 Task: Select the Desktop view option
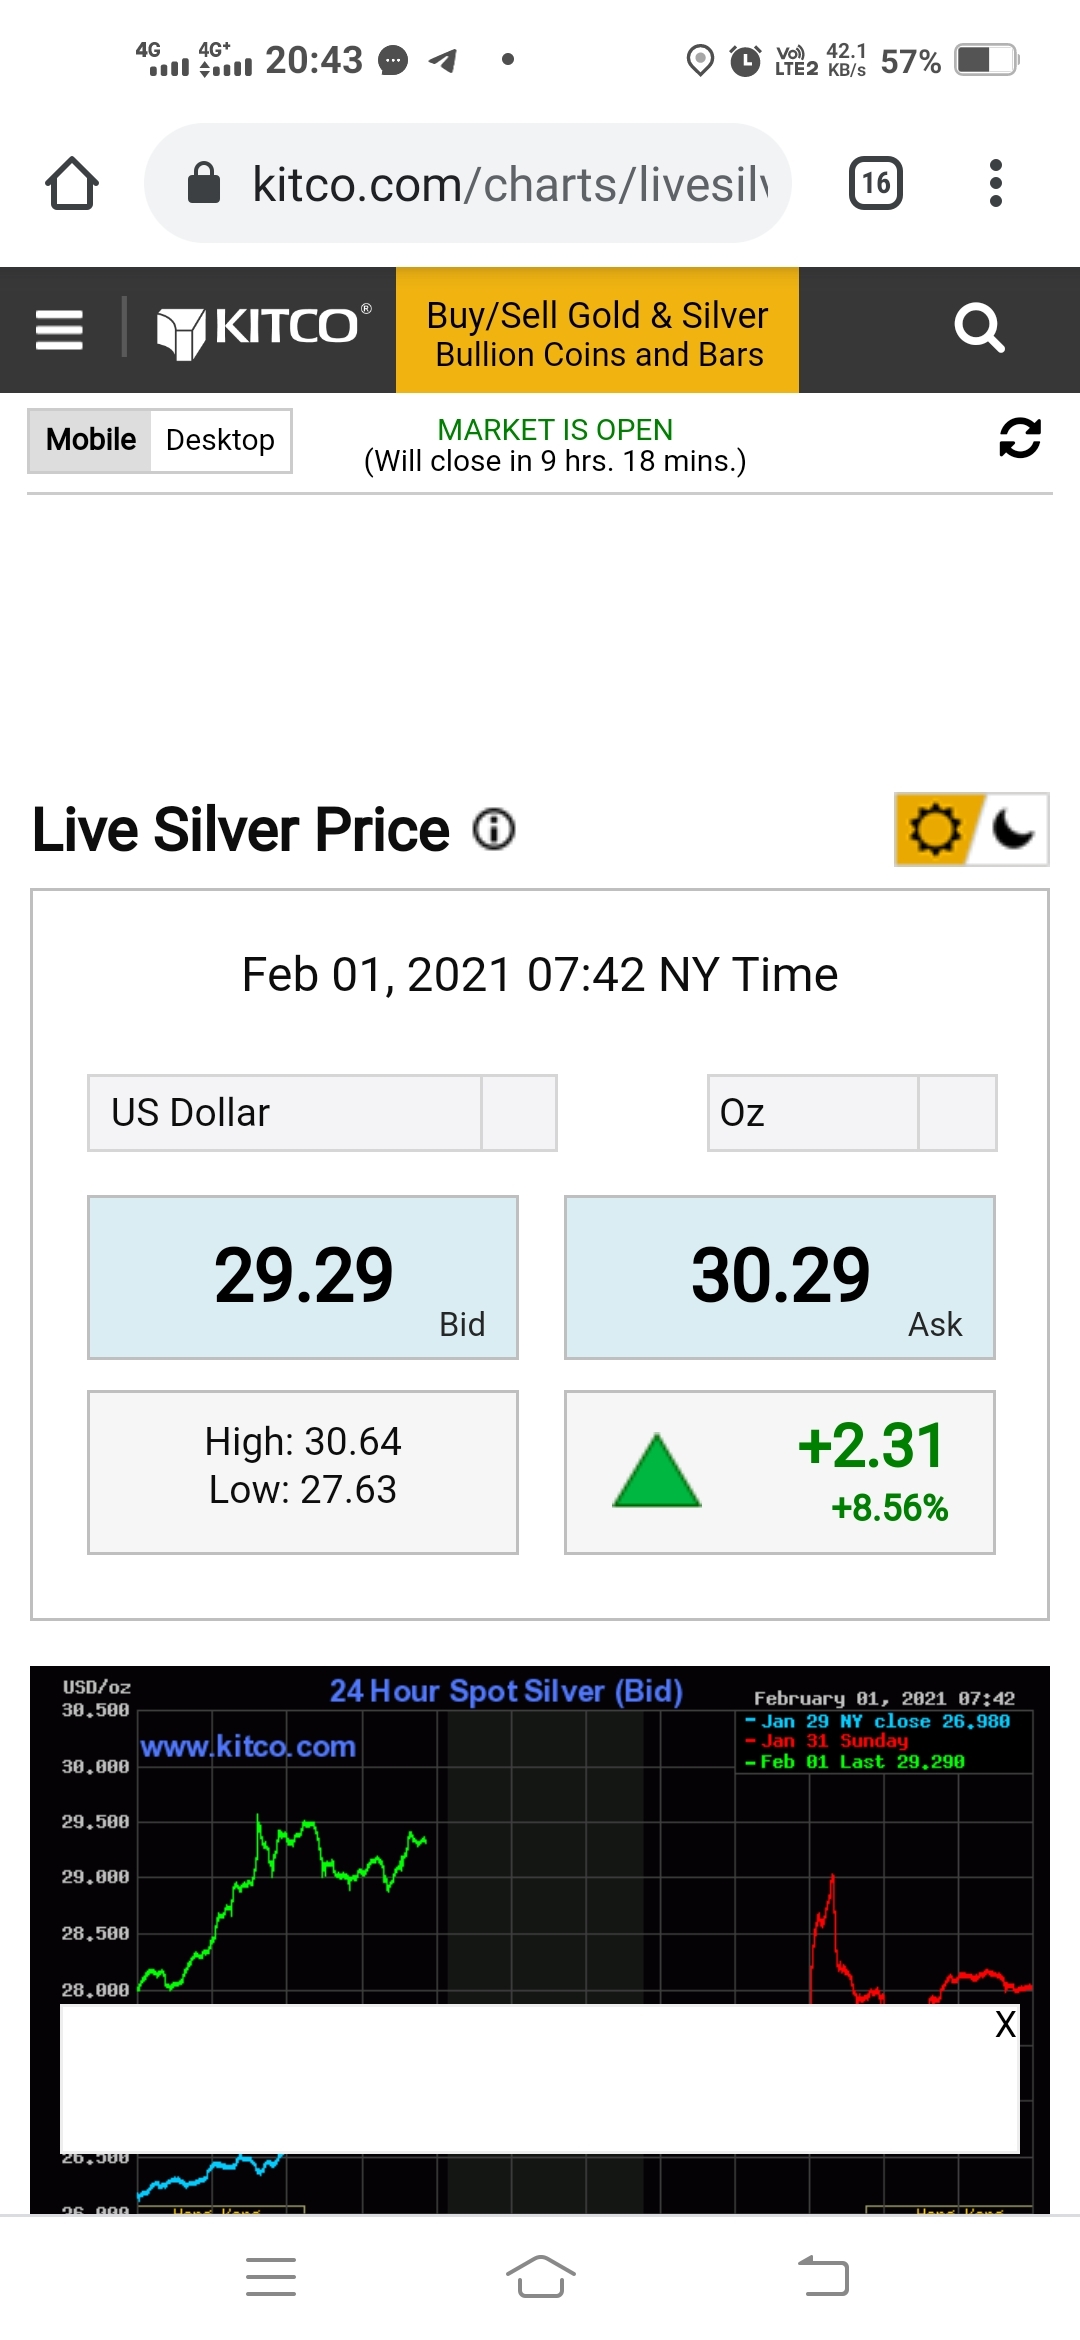pyautogui.click(x=220, y=440)
